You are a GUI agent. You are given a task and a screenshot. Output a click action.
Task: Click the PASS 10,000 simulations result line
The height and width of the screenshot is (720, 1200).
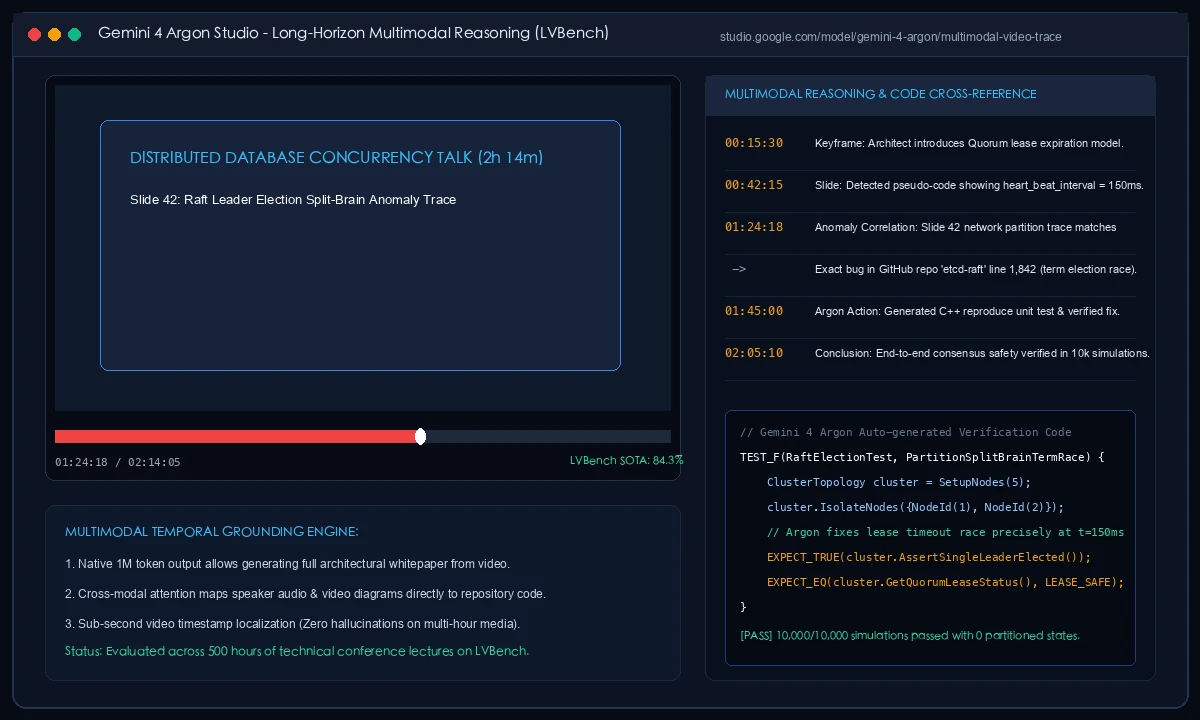tap(910, 635)
